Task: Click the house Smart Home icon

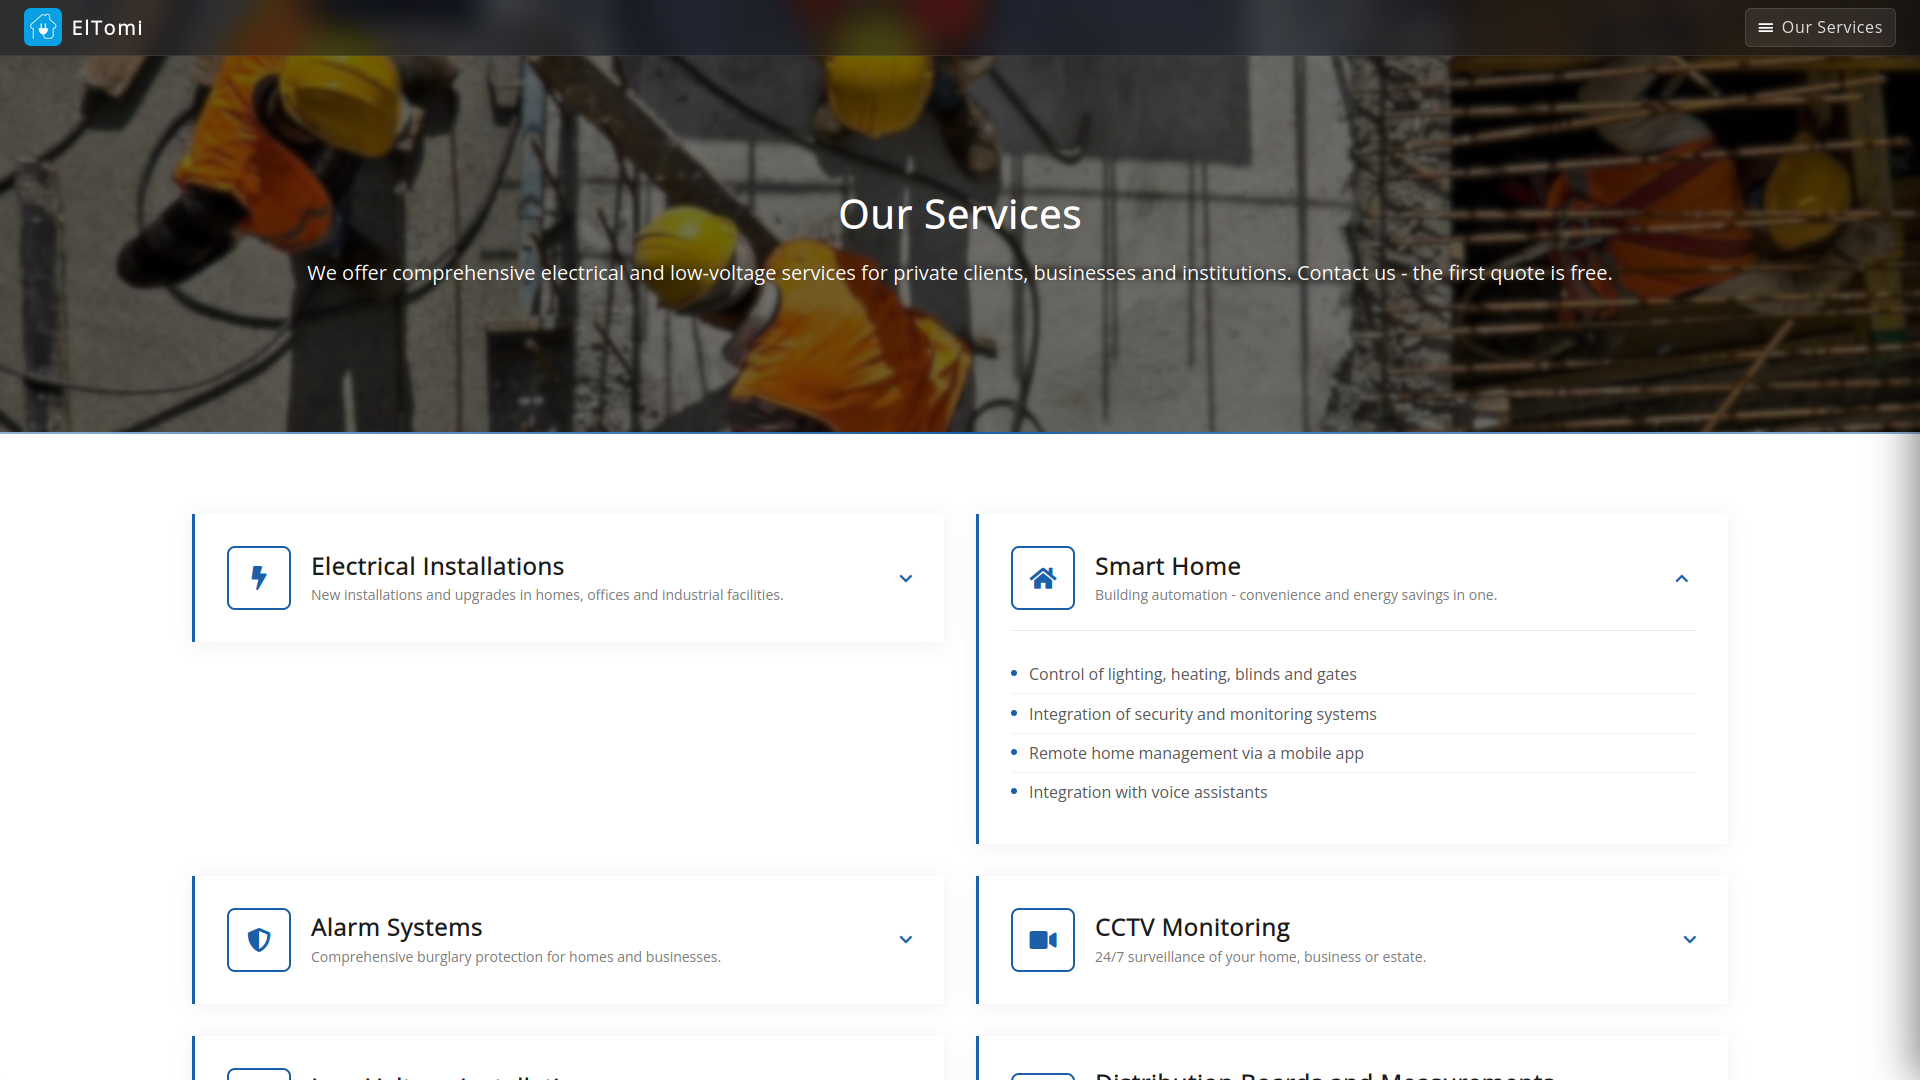Action: click(1043, 578)
